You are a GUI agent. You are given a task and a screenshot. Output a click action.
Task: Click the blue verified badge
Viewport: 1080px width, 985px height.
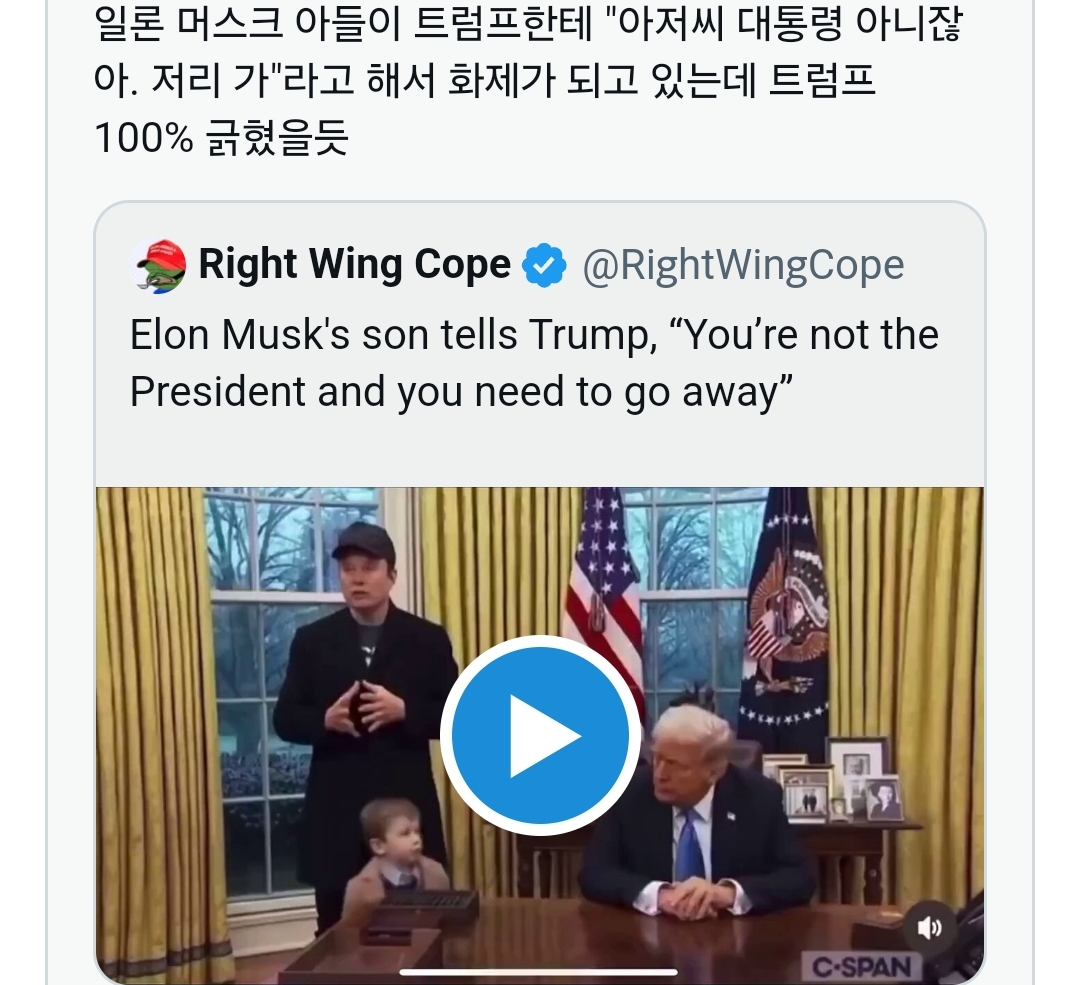click(545, 266)
